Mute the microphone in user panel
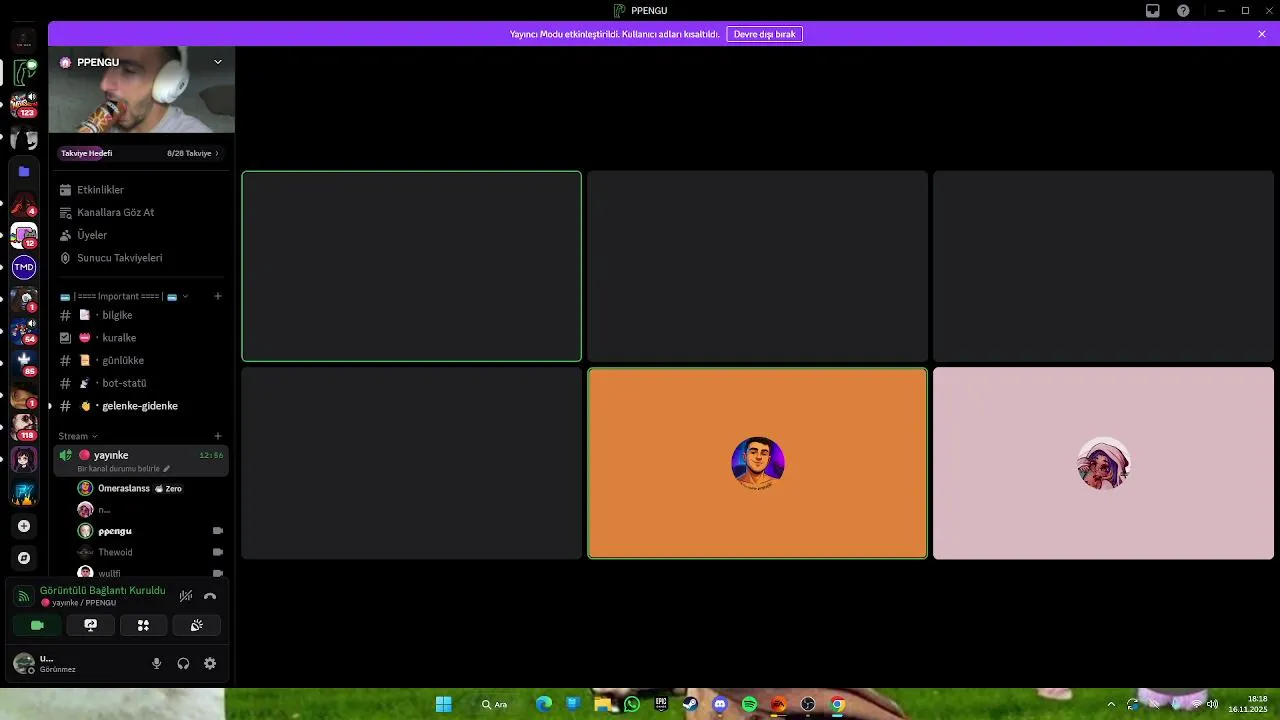The image size is (1280, 720). pyautogui.click(x=156, y=663)
